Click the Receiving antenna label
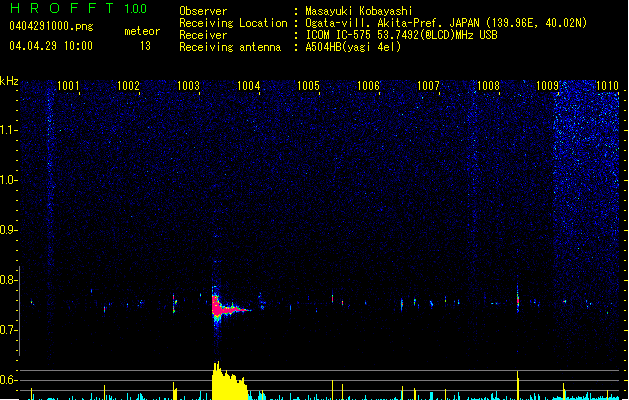Viewport: 629px width, 400px height. click(230, 47)
